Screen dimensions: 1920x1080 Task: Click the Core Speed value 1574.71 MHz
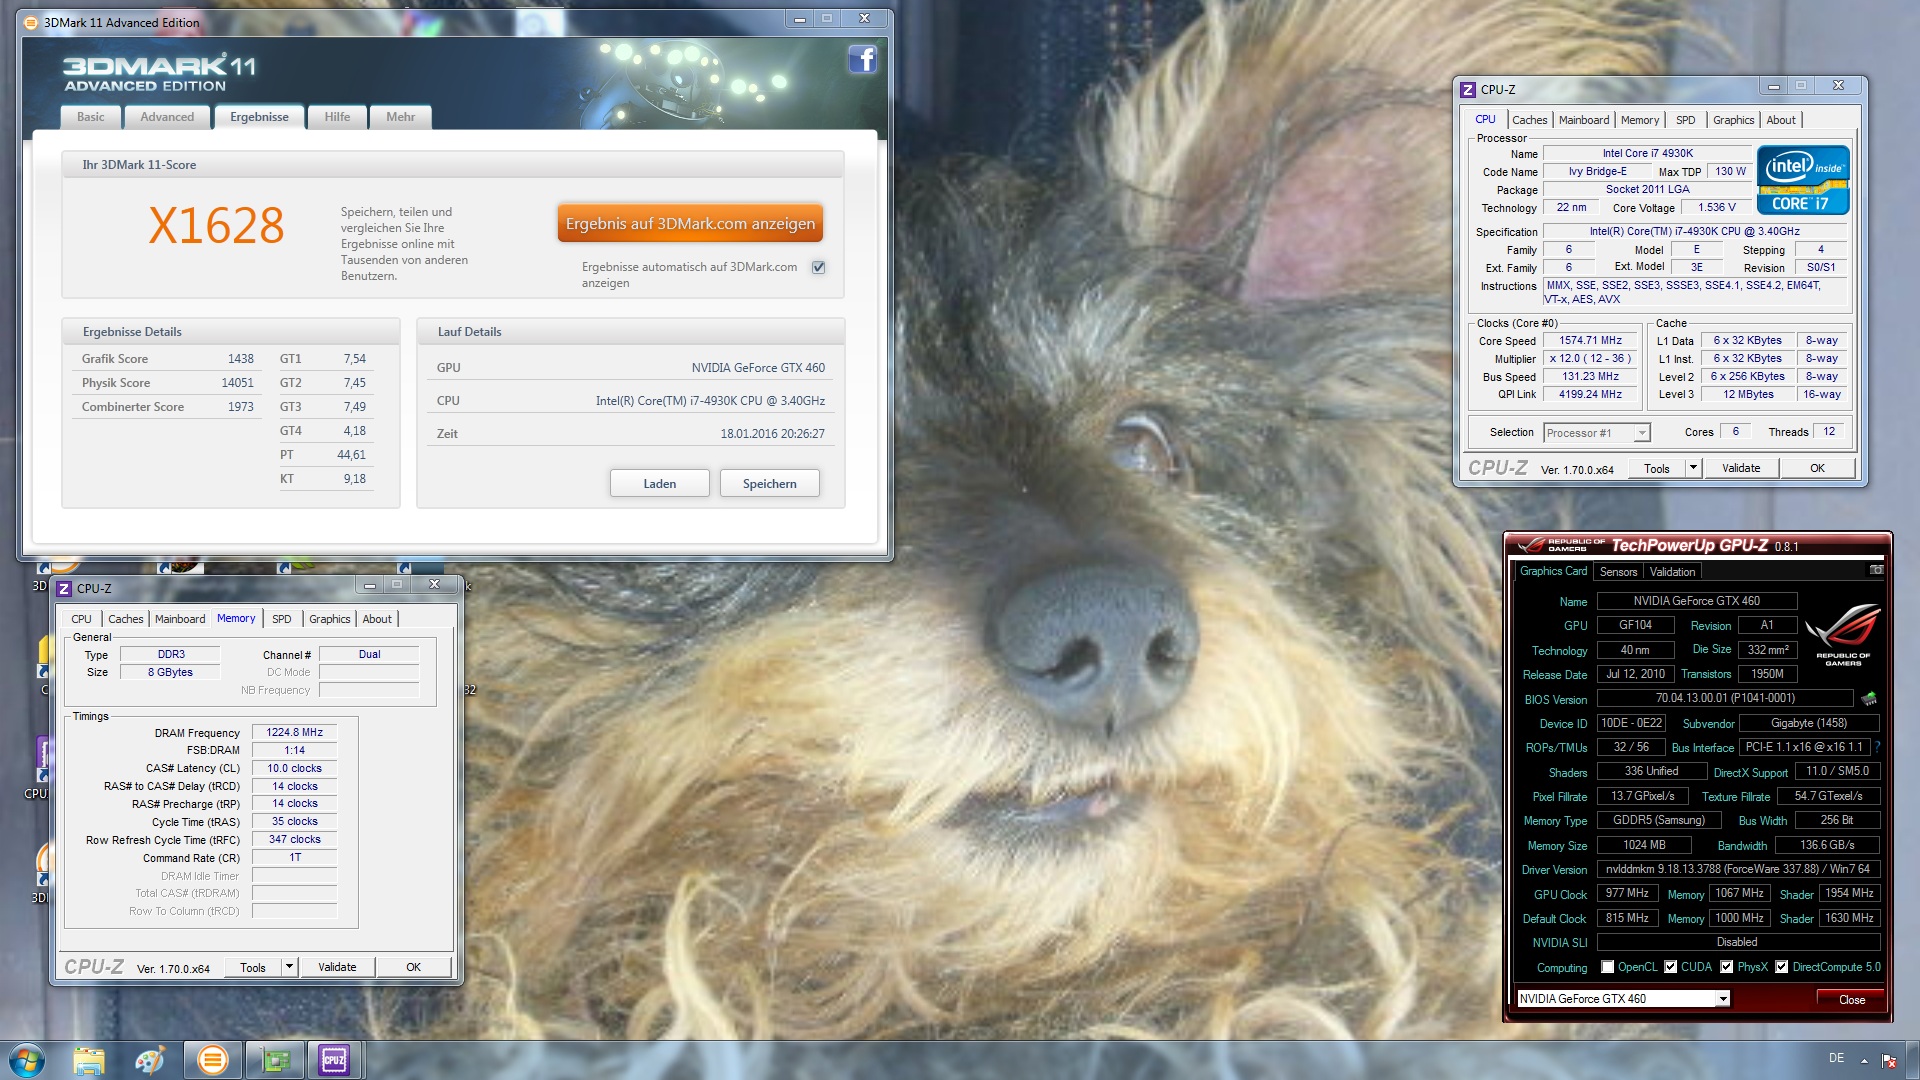[x=1590, y=340]
